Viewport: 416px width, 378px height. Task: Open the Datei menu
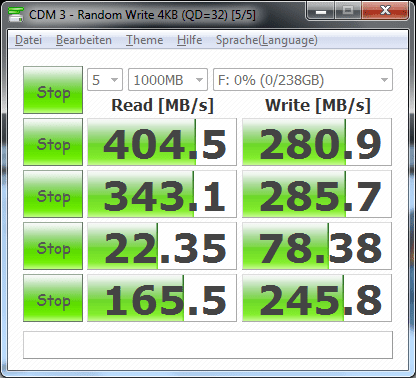tap(28, 40)
